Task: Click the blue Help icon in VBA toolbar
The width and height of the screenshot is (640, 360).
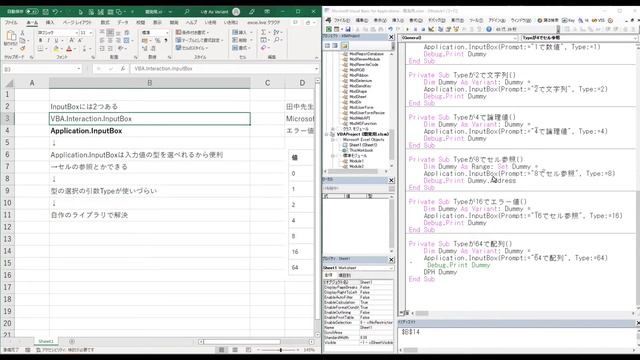Action: [489, 29]
